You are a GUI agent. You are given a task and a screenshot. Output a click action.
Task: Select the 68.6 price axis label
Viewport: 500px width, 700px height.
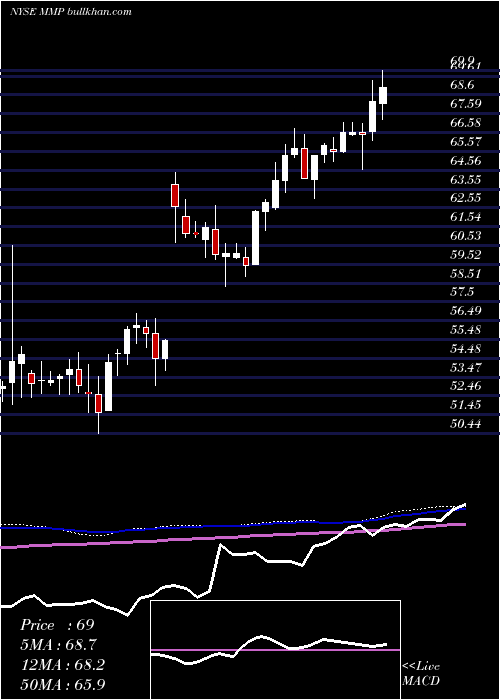point(463,85)
